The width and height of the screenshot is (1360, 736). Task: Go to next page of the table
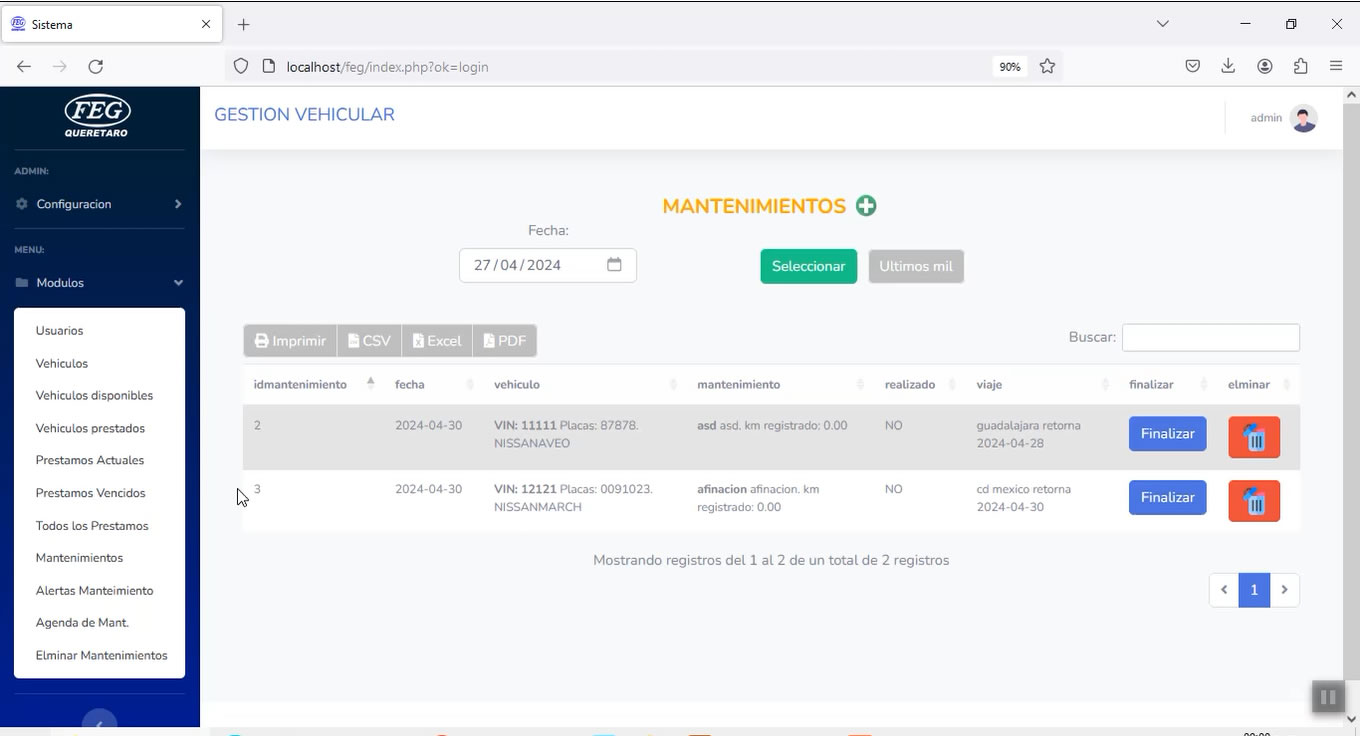pyautogui.click(x=1284, y=590)
